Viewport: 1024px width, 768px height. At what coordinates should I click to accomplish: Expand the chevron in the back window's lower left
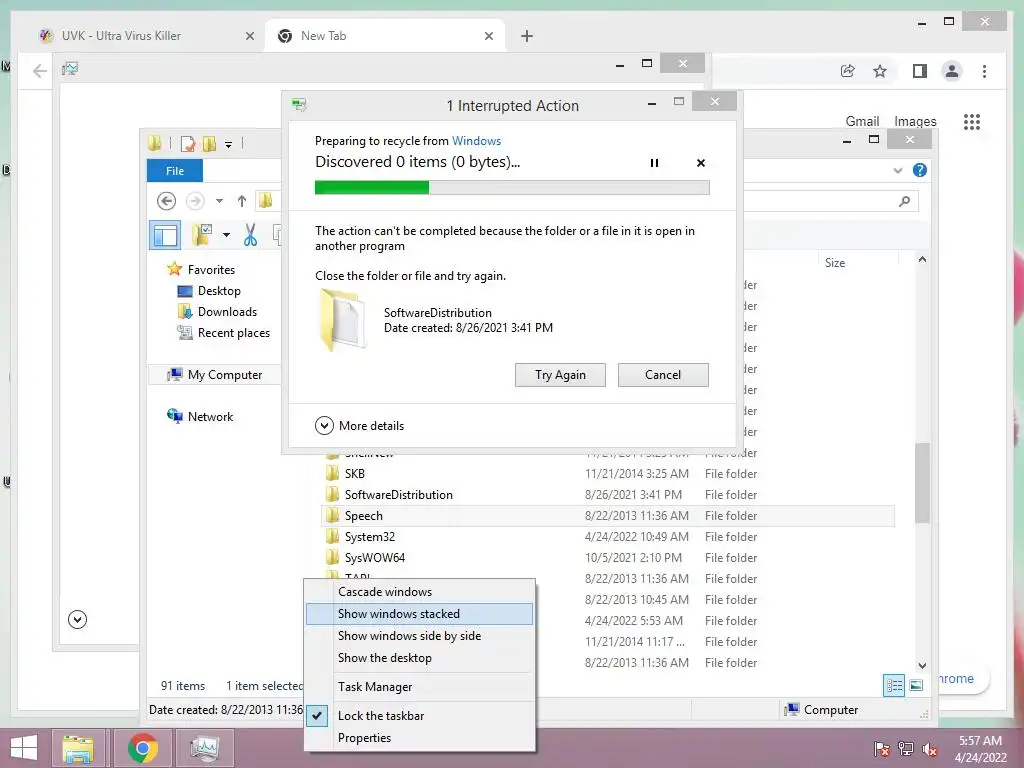pos(77,619)
